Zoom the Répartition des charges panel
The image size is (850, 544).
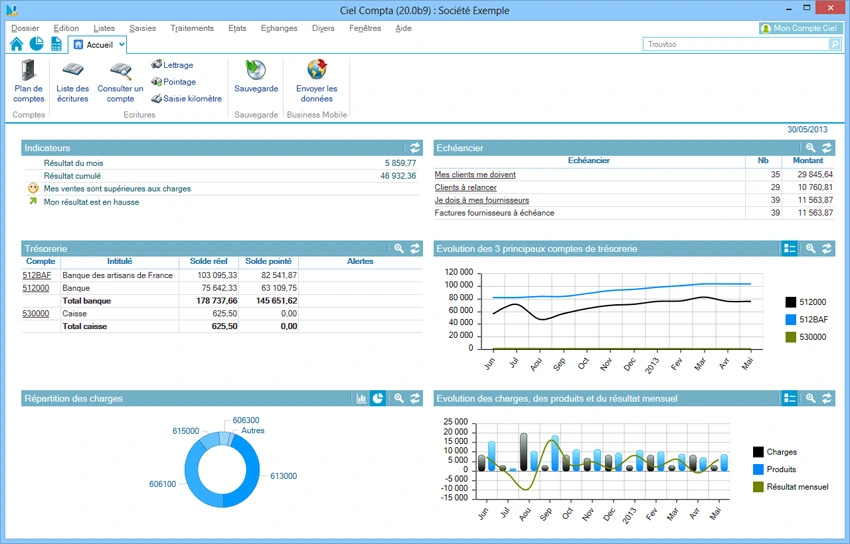click(x=399, y=398)
